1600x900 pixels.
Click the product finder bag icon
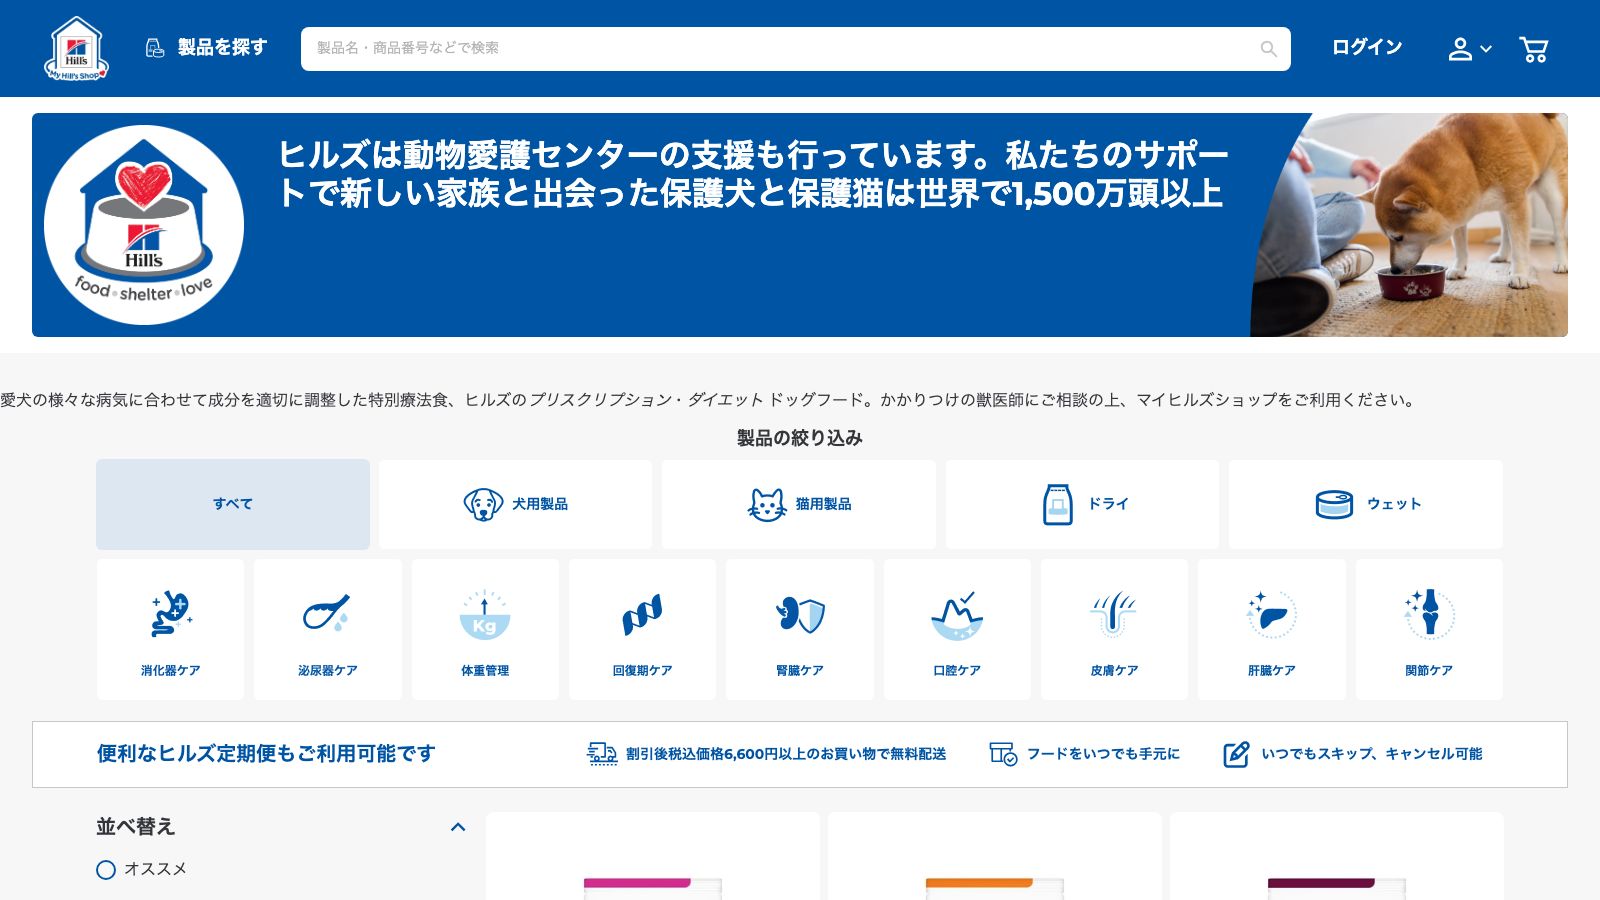pyautogui.click(x=154, y=48)
